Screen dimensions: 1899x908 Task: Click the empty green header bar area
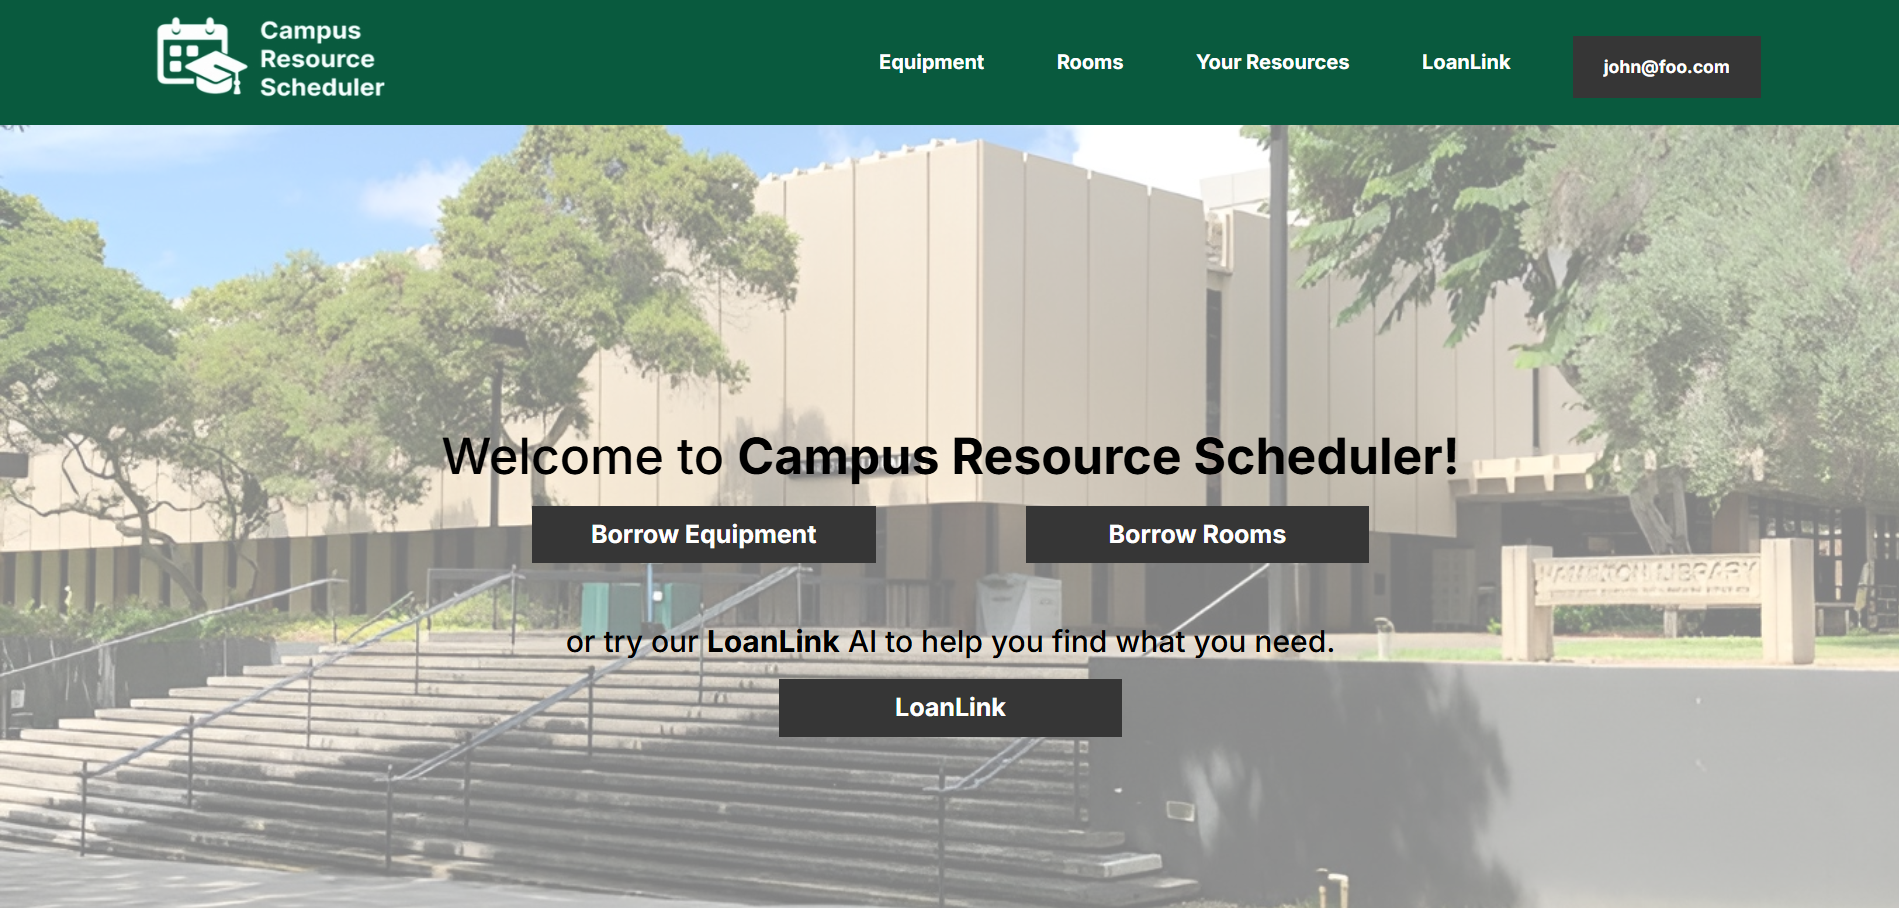point(620,62)
